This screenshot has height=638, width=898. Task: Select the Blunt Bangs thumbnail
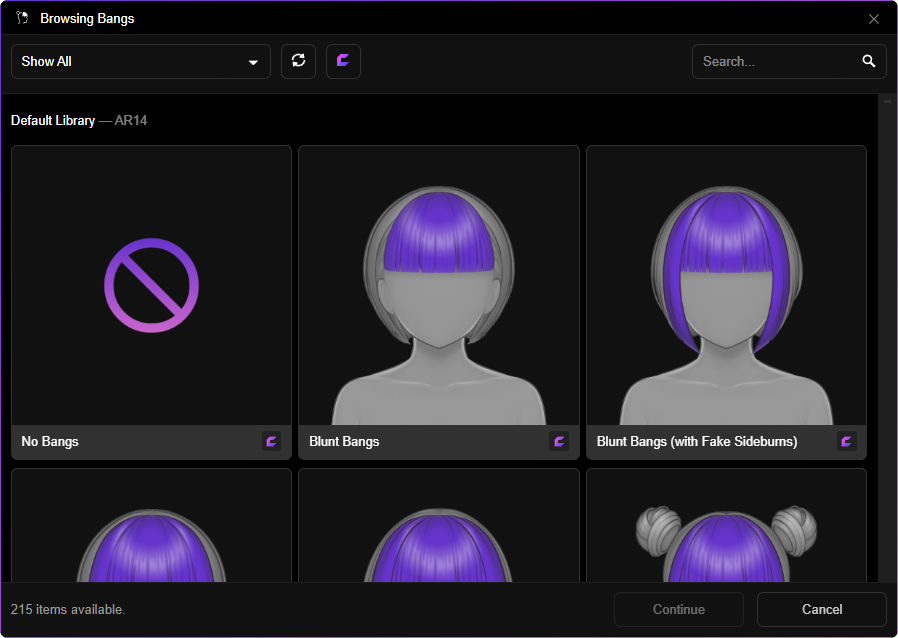click(439, 285)
